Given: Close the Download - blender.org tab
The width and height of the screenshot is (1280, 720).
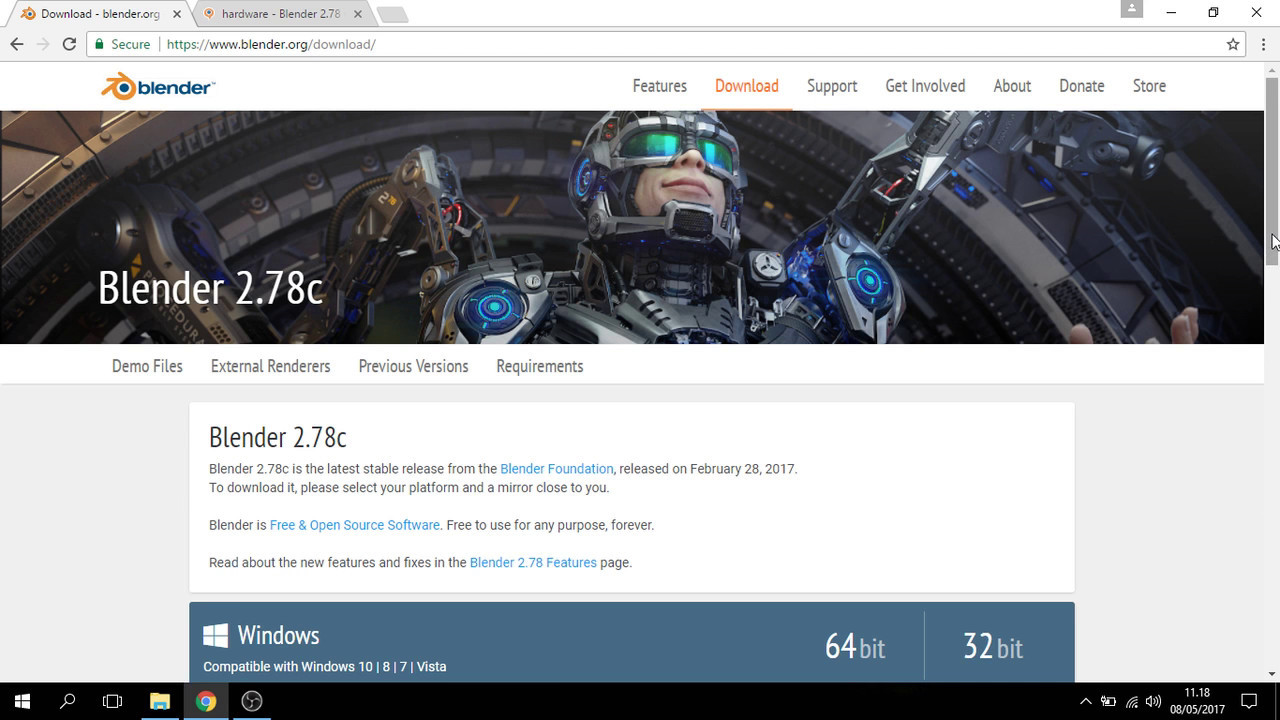Looking at the screenshot, I should coord(177,14).
